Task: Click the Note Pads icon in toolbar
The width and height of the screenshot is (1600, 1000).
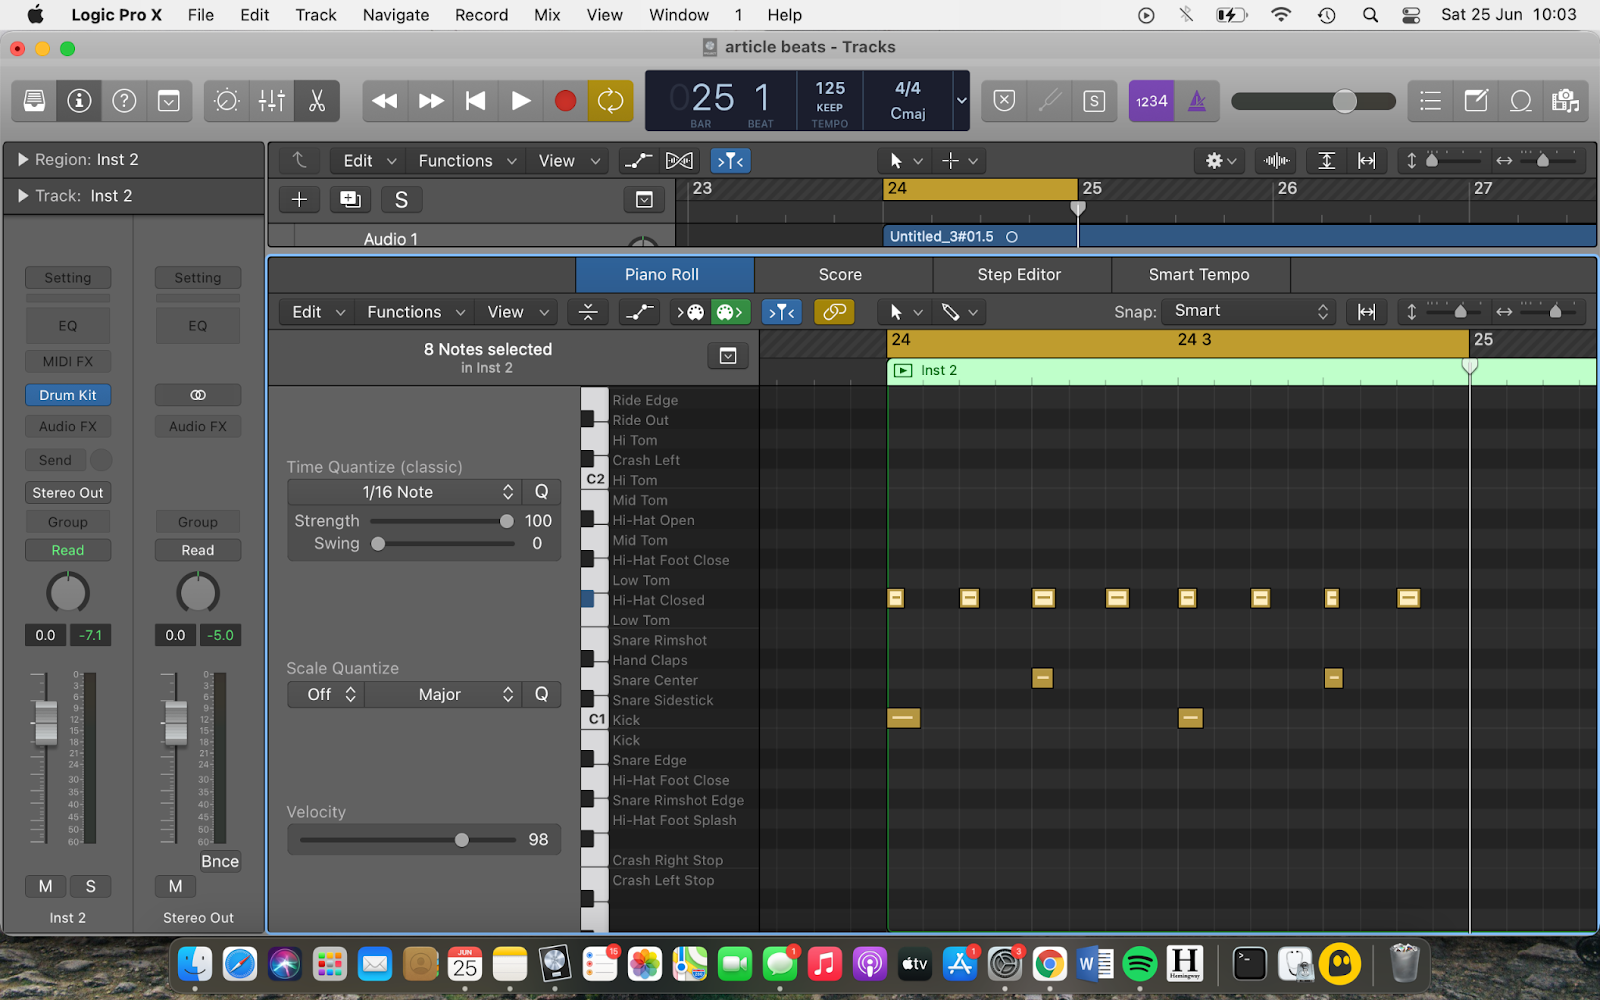Action: 1475,101
